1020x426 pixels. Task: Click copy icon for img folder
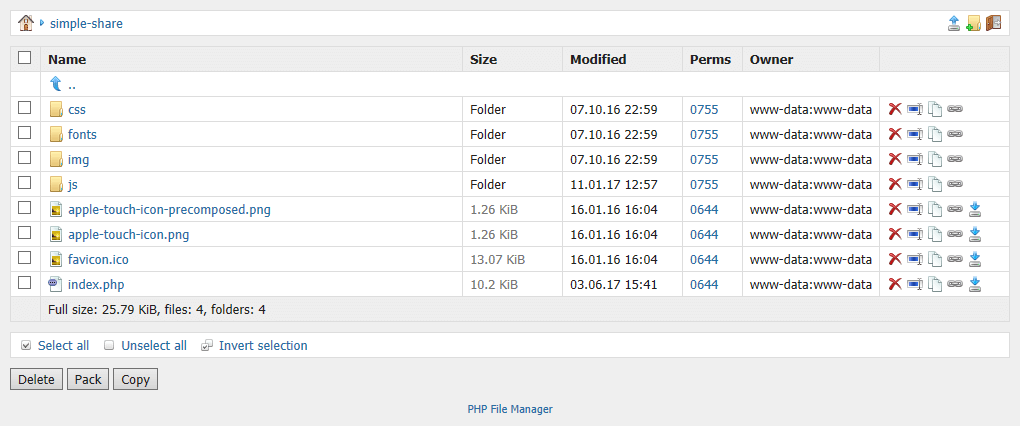[x=934, y=159]
